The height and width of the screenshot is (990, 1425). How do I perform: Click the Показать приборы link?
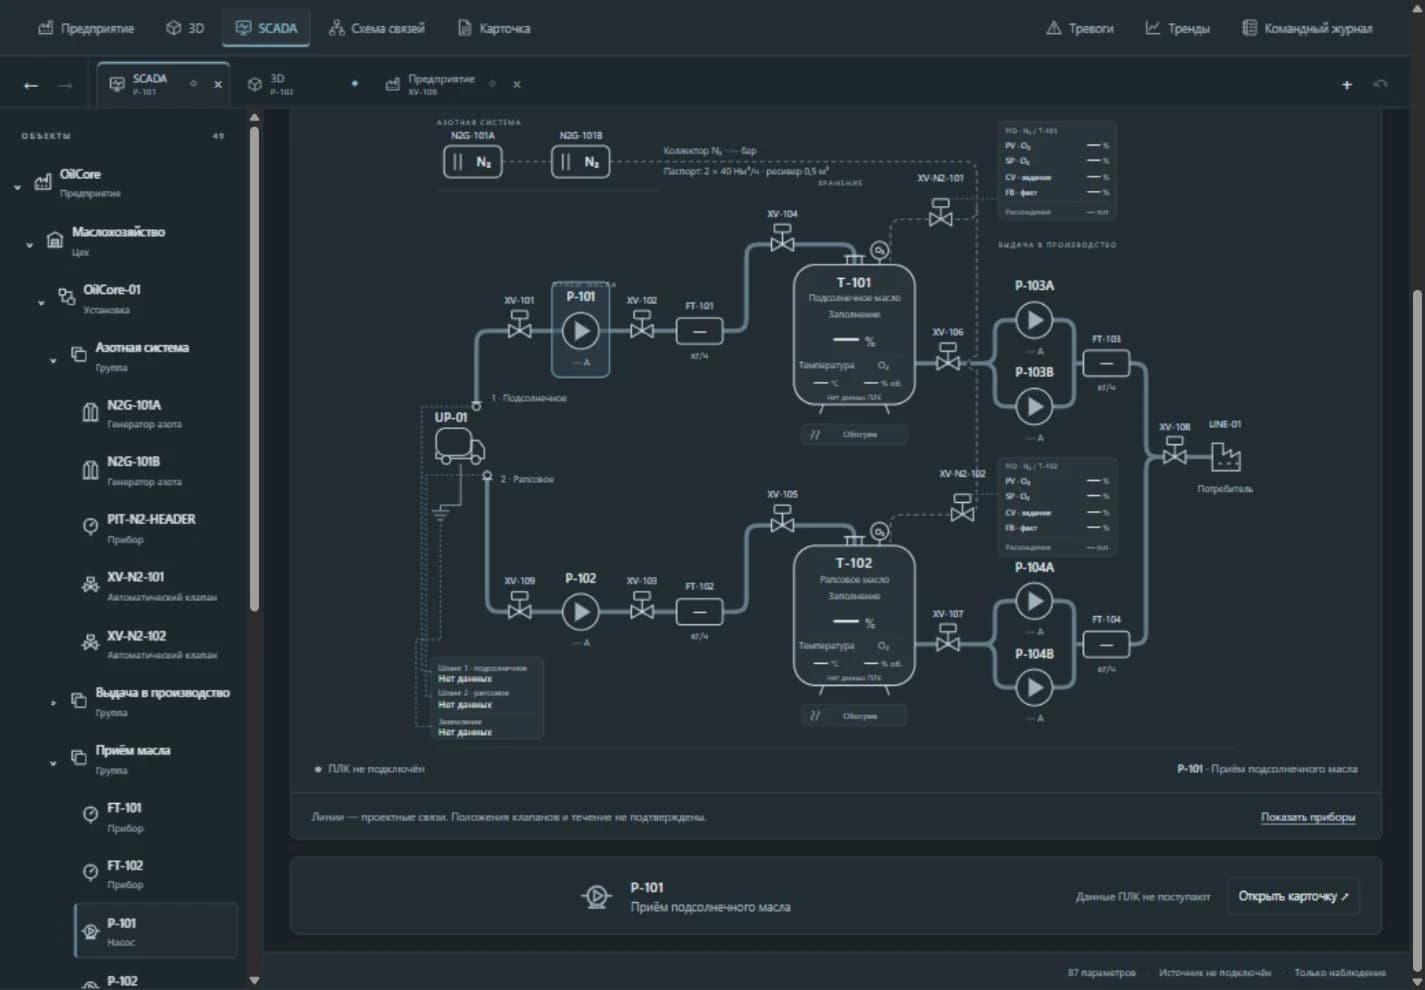1308,817
